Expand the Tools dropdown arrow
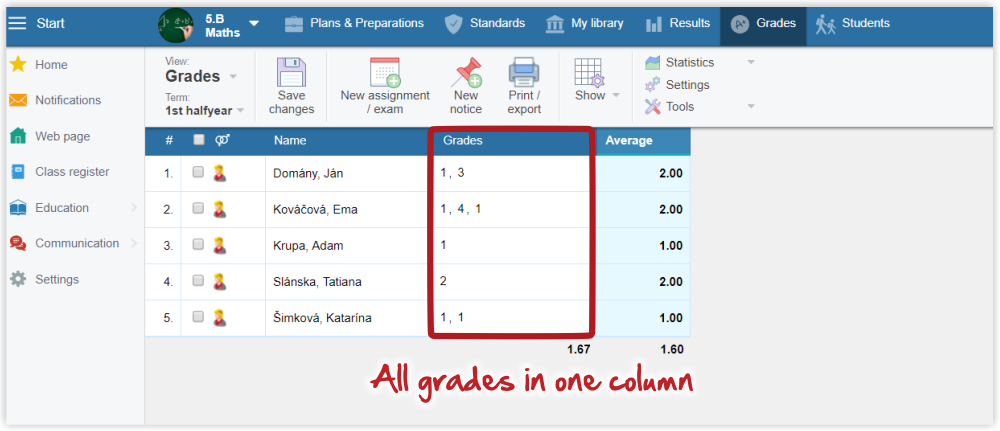 coord(751,106)
